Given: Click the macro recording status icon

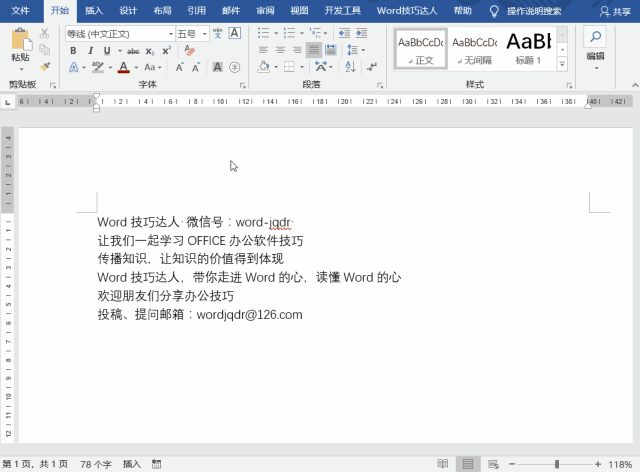Looking at the screenshot, I should coord(156,464).
